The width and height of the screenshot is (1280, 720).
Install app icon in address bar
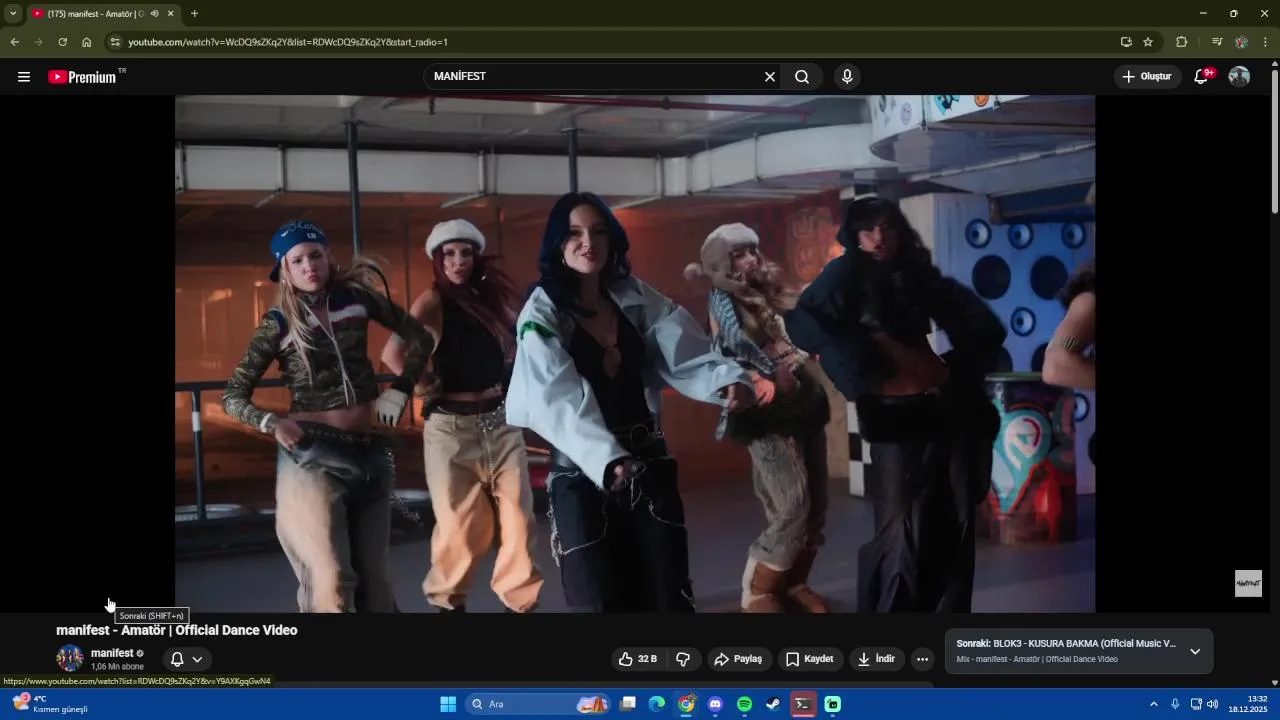1126,42
